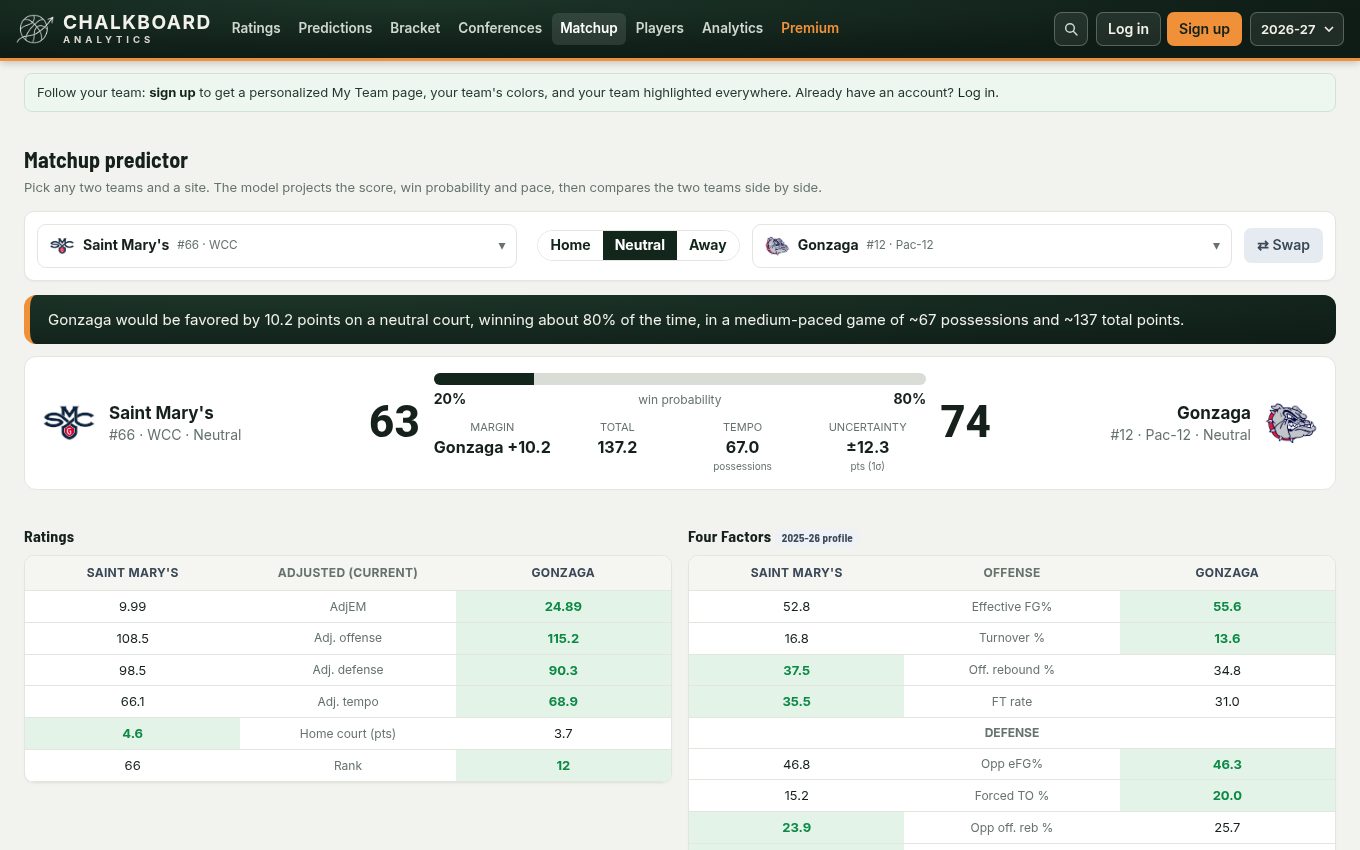
Task: Select the Home site option
Action: (x=570, y=245)
